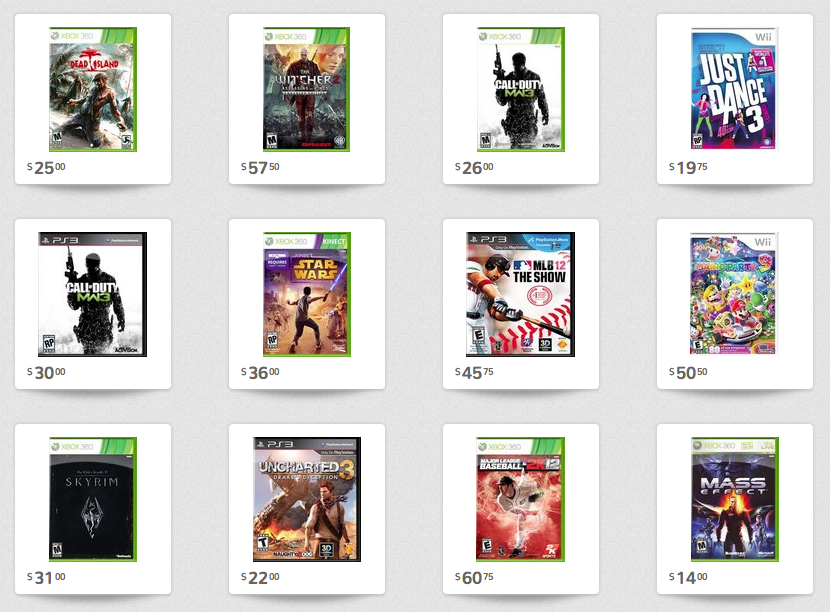Viewport: 830px width, 612px height.
Task: Select the $19.75 price for Just Dance 3
Action: point(688,168)
